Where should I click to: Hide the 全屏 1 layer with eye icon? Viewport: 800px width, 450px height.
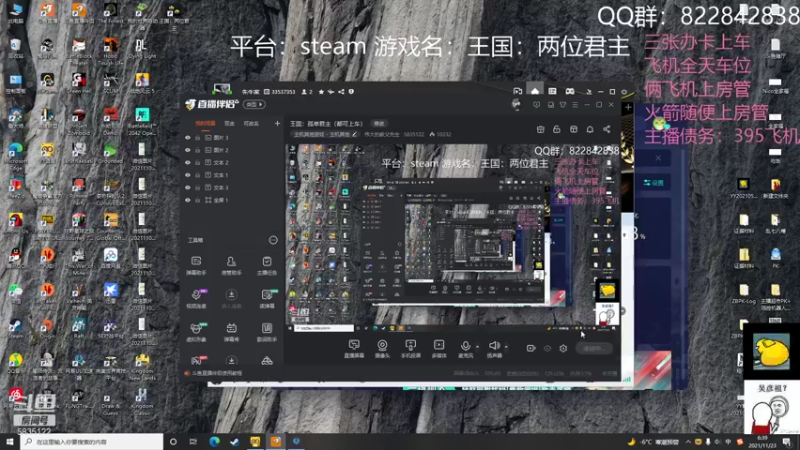(x=188, y=200)
